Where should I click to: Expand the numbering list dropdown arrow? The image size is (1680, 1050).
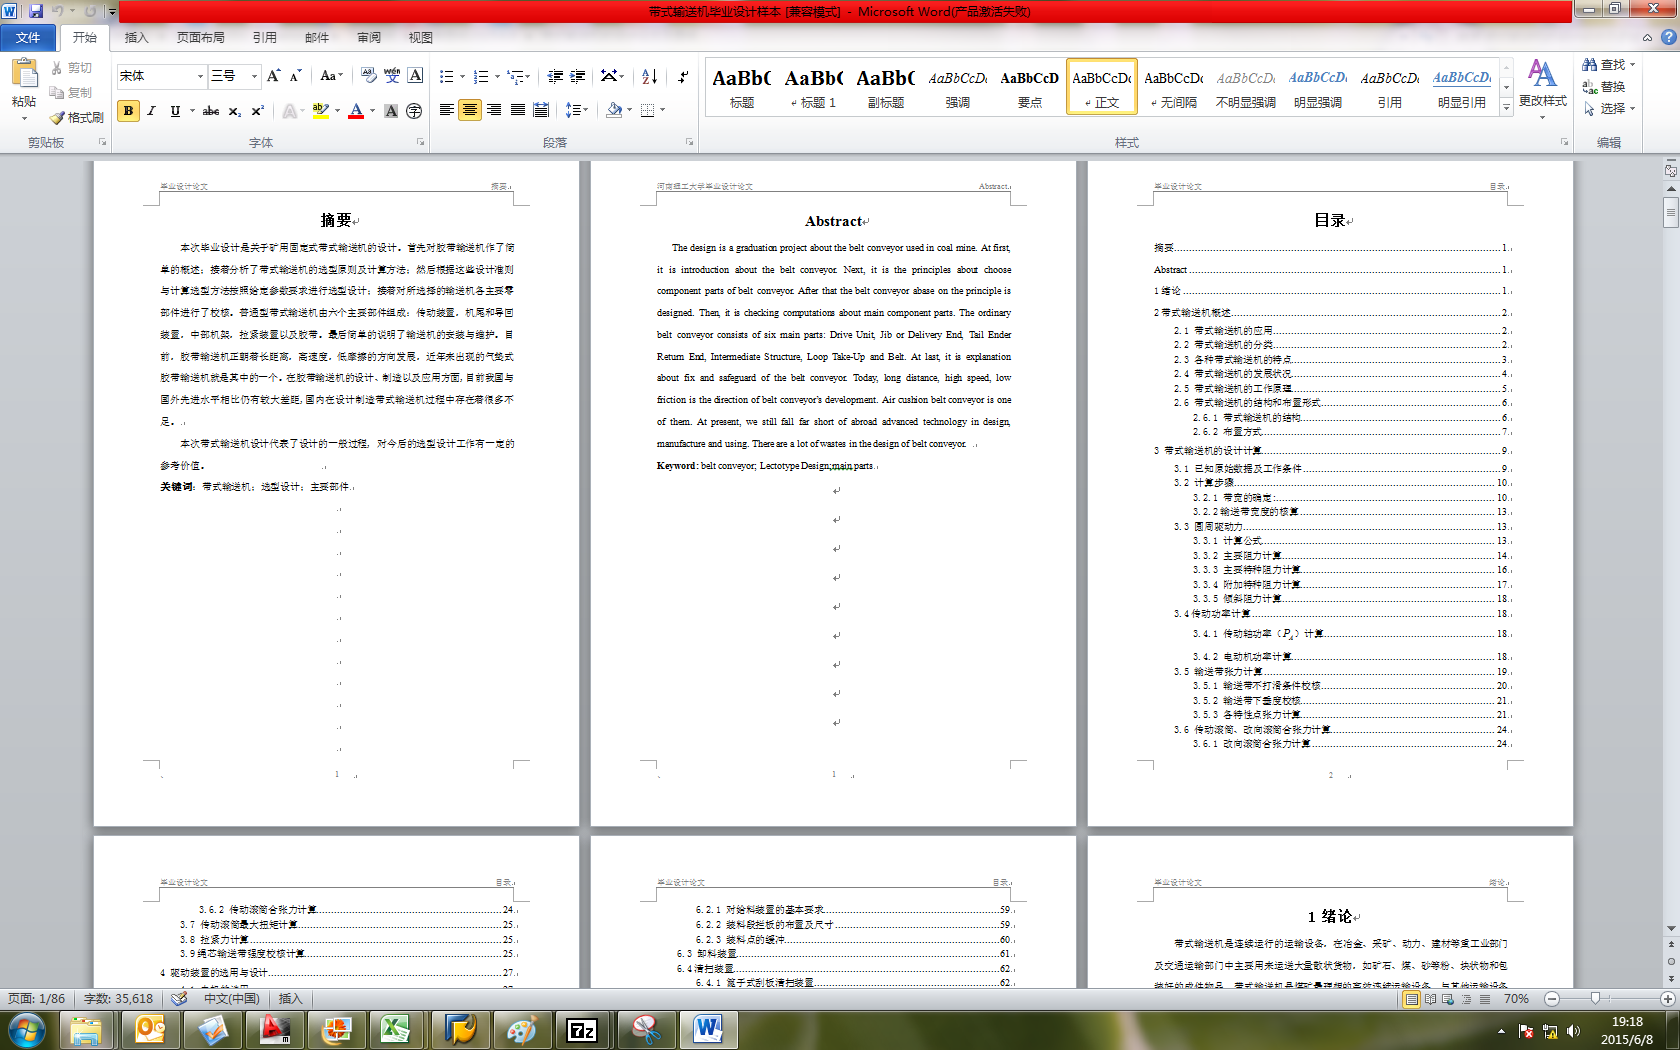(497, 76)
